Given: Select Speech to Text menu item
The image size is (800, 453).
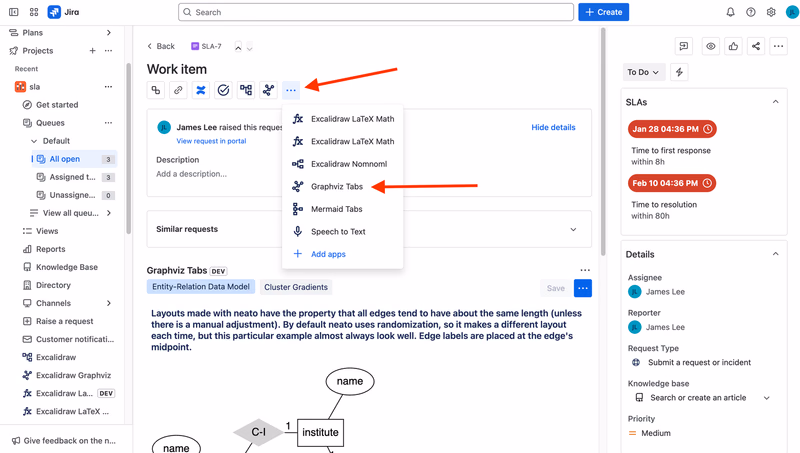Looking at the screenshot, I should coord(342,231).
